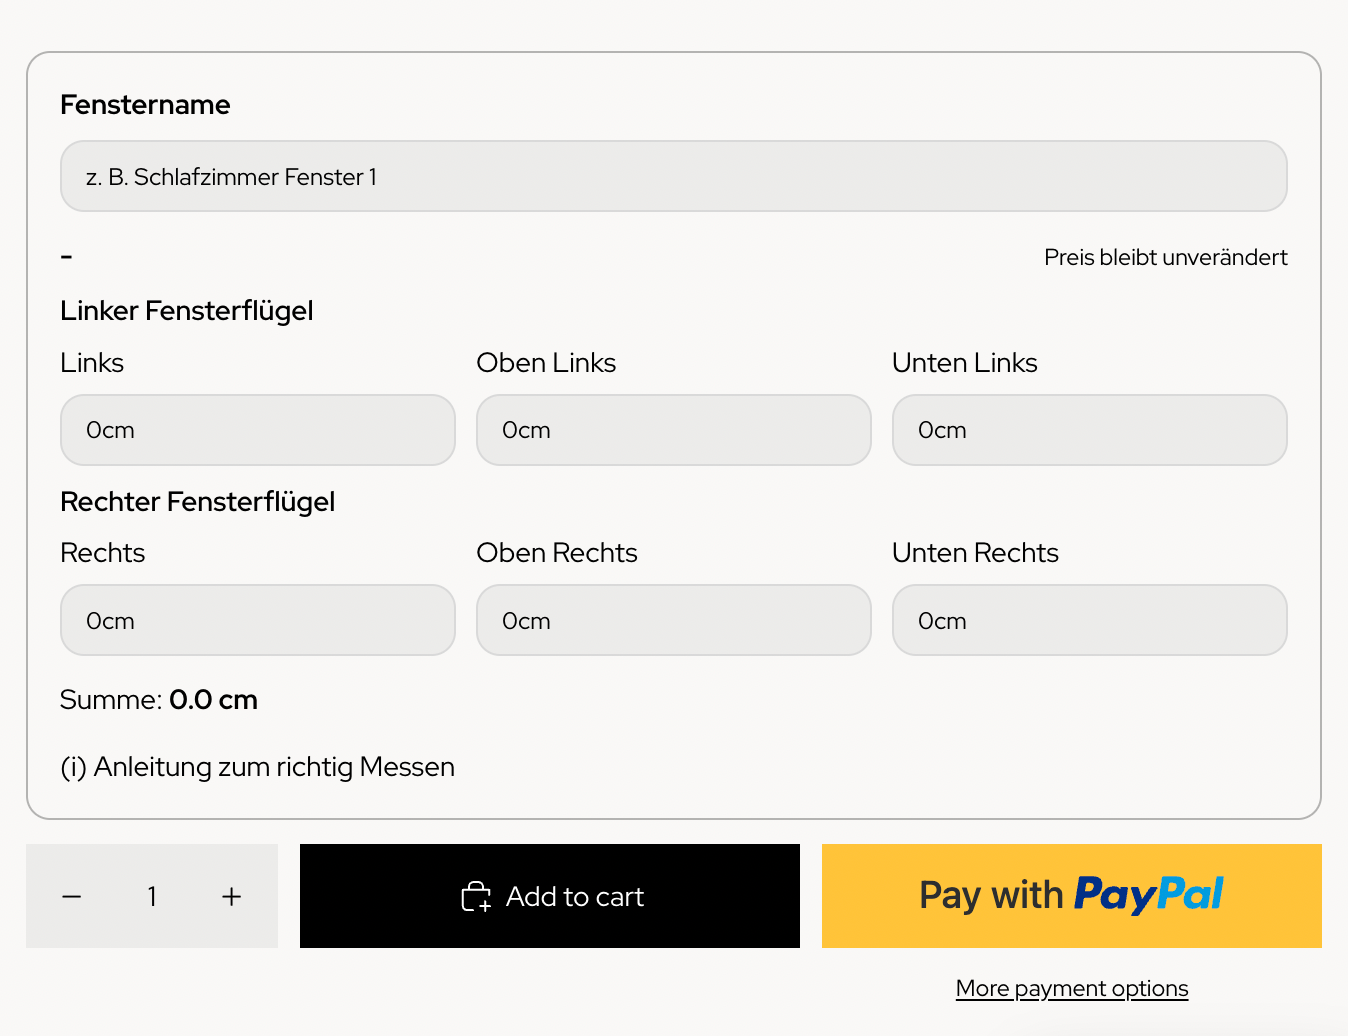Click the Linker Fensterflügel heading
This screenshot has width=1348, height=1036.
point(187,311)
